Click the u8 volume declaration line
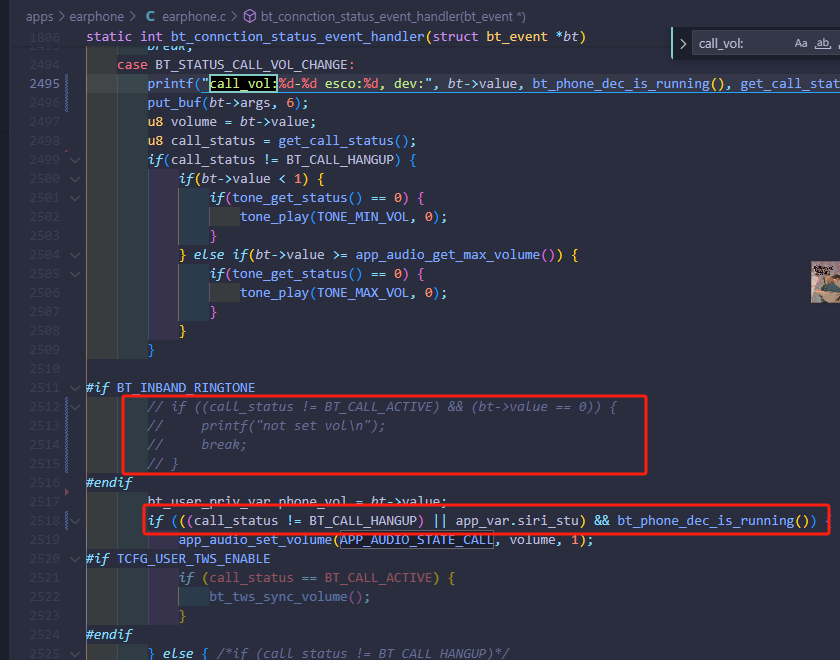This screenshot has height=660, width=840. (232, 122)
